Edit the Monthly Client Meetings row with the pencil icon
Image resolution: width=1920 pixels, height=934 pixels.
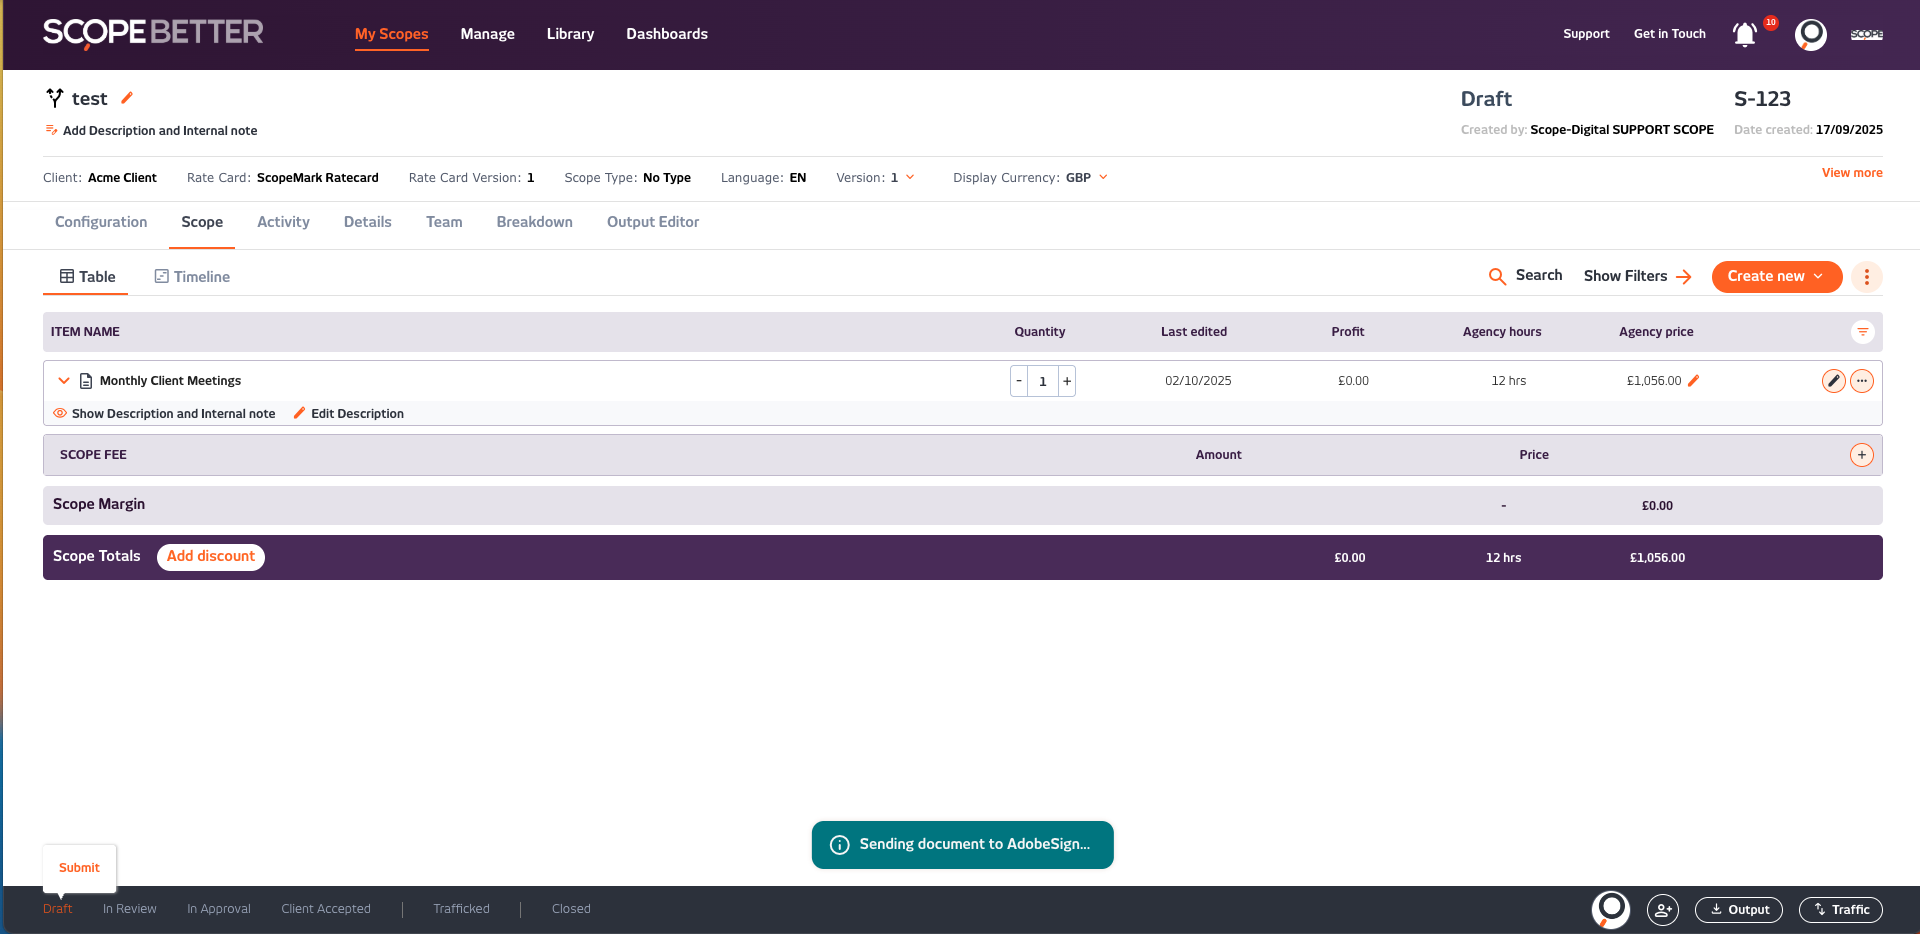click(1833, 380)
